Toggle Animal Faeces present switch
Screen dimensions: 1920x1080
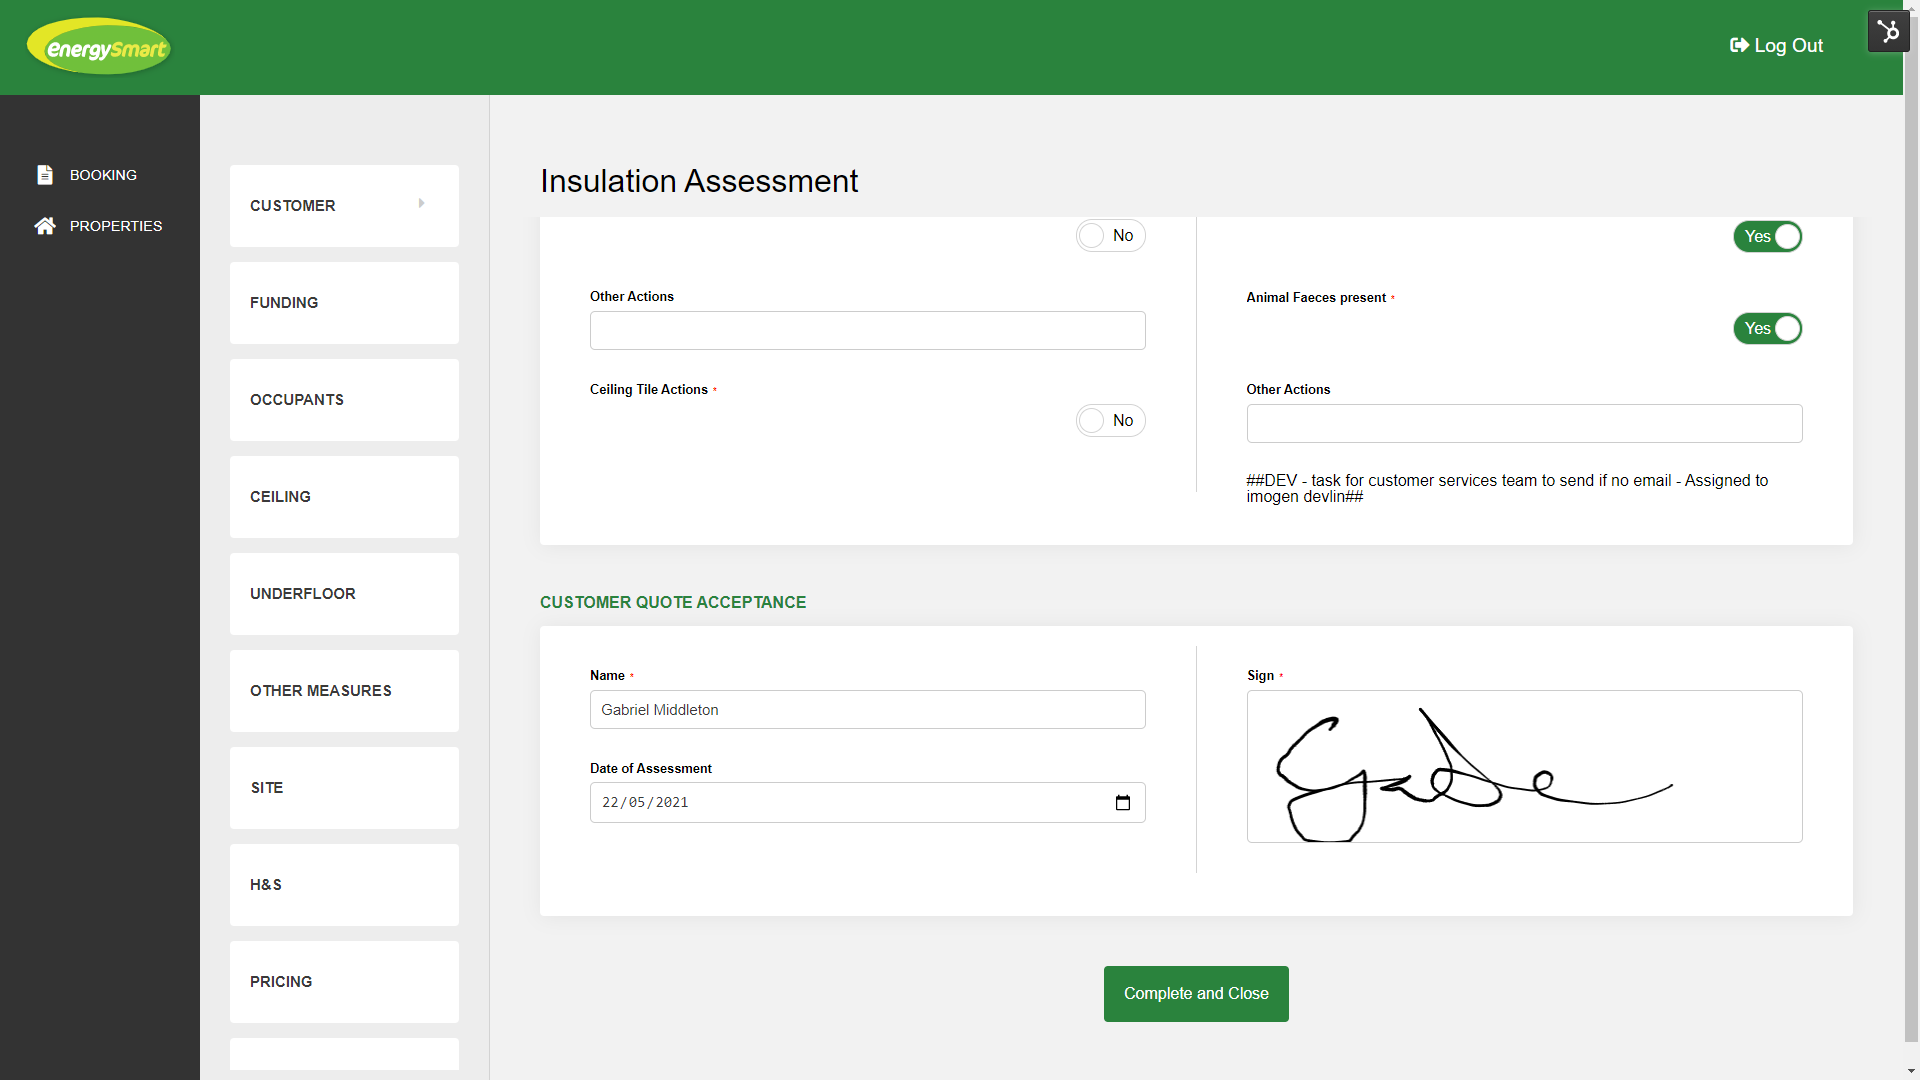[1767, 329]
